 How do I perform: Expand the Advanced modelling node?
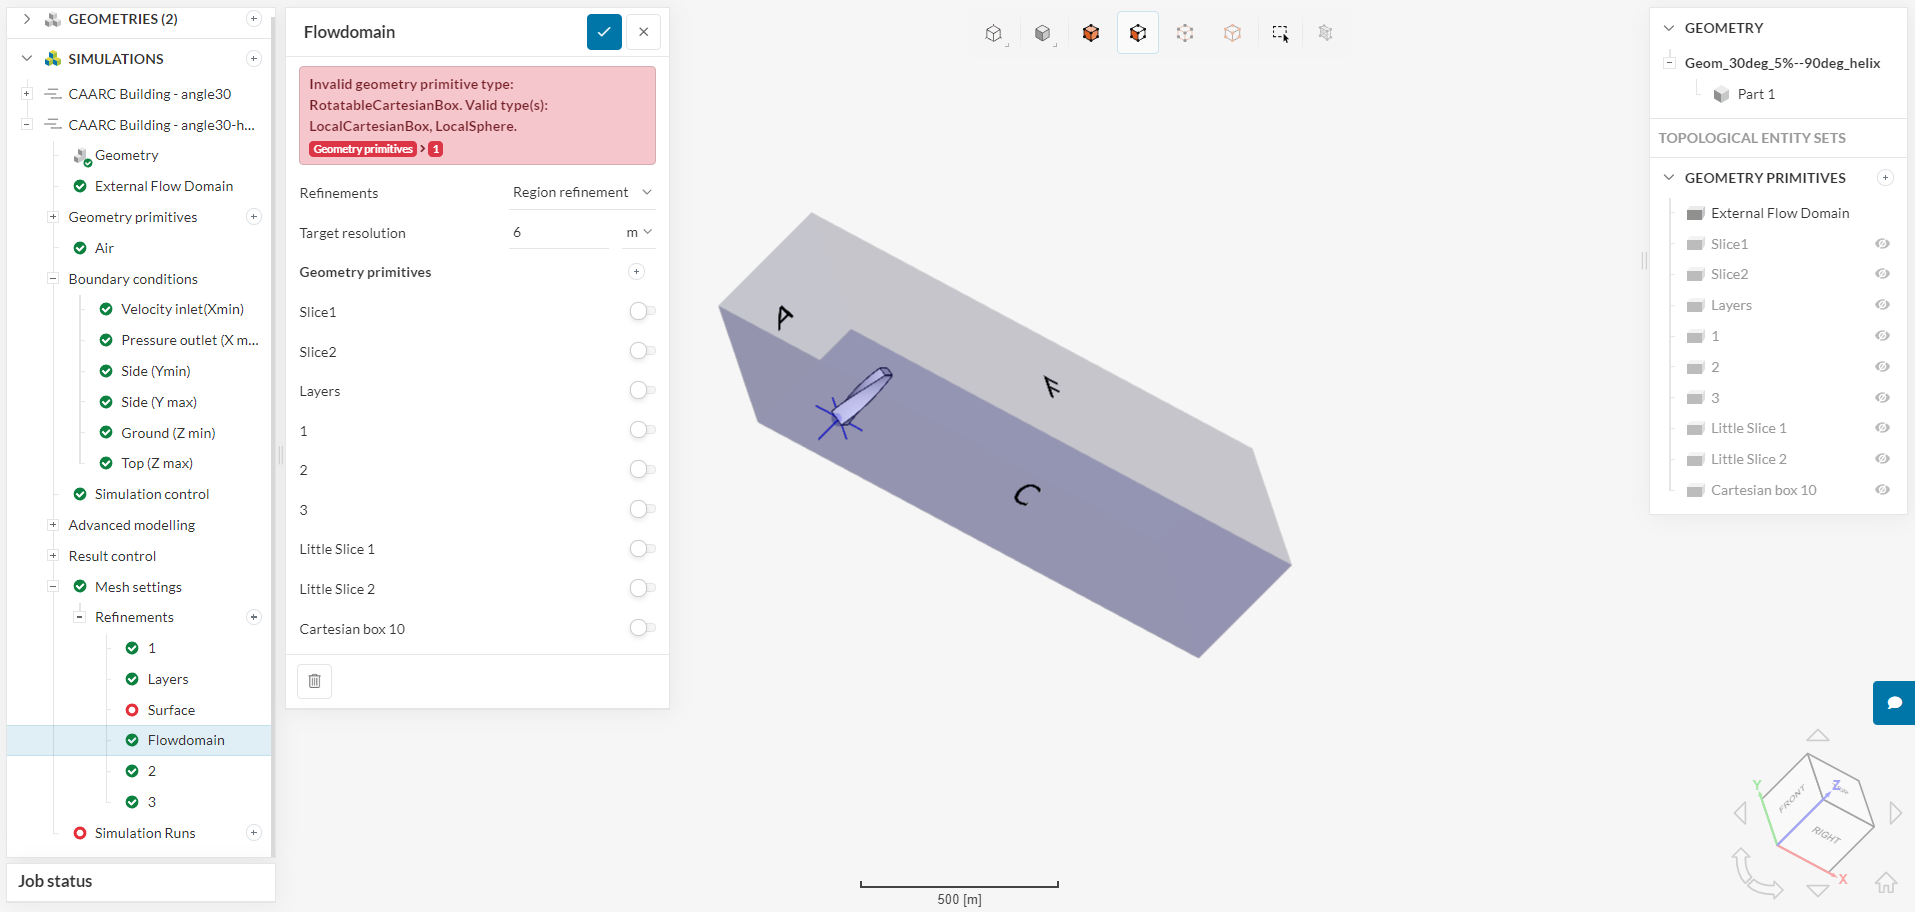click(x=53, y=525)
